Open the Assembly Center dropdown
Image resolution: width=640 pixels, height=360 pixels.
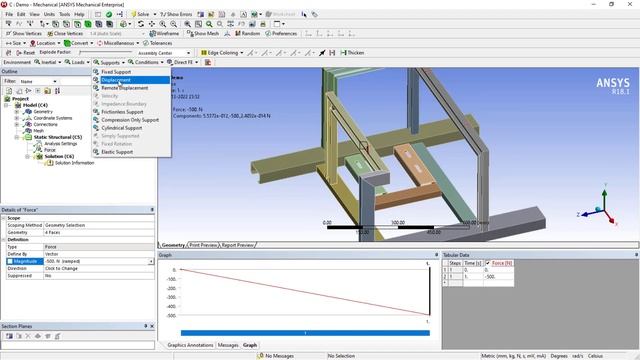pos(164,53)
